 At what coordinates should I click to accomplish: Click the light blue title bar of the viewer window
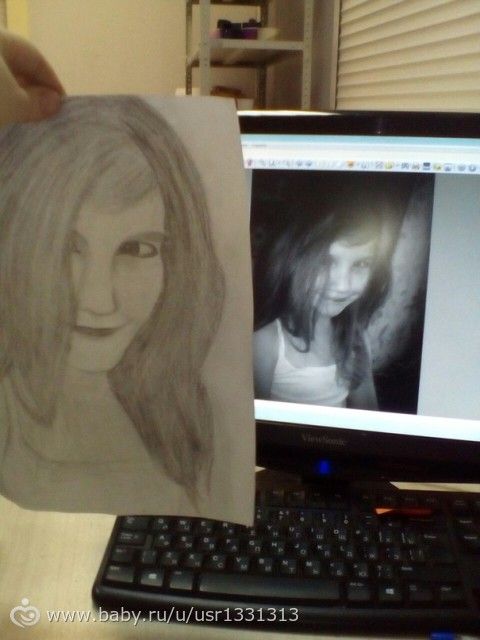[x=360, y=139]
